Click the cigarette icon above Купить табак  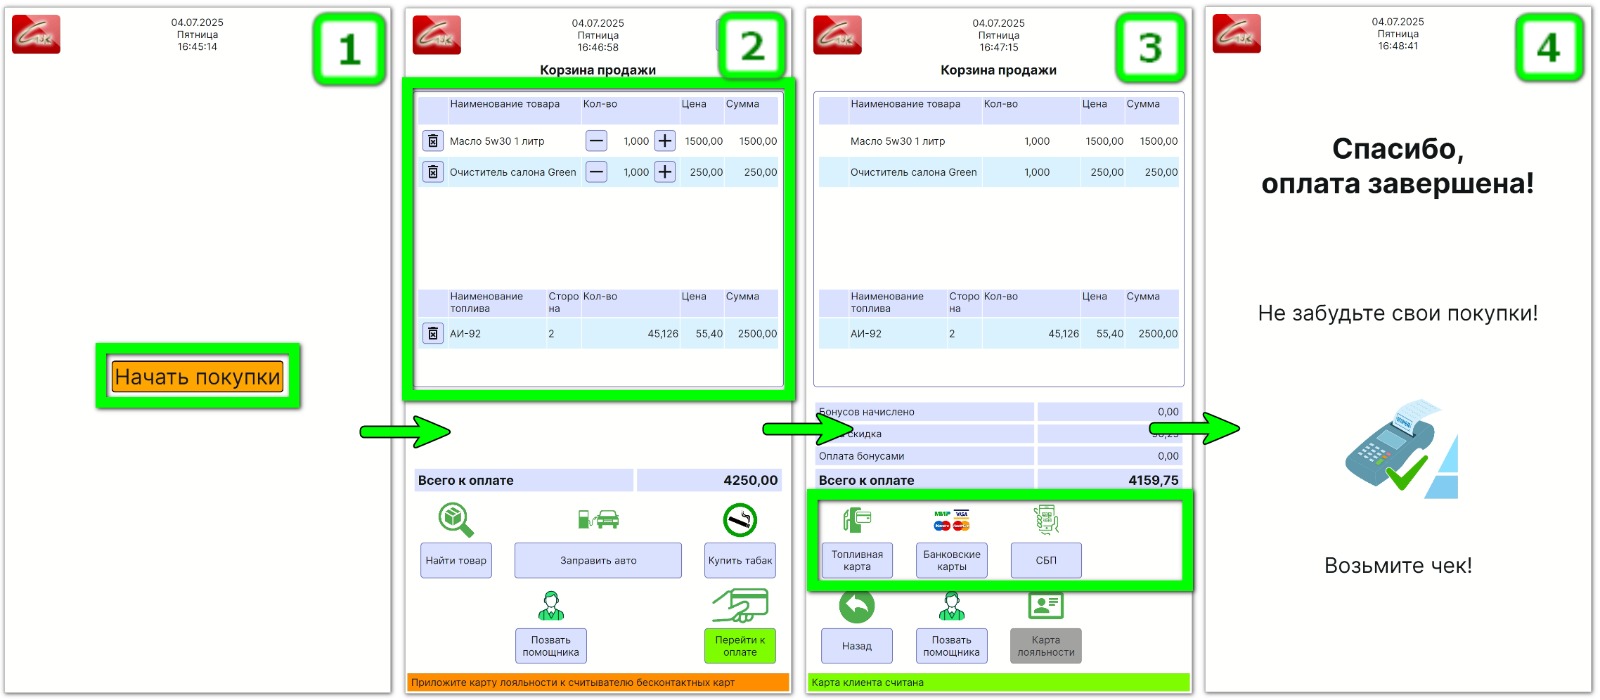click(740, 520)
